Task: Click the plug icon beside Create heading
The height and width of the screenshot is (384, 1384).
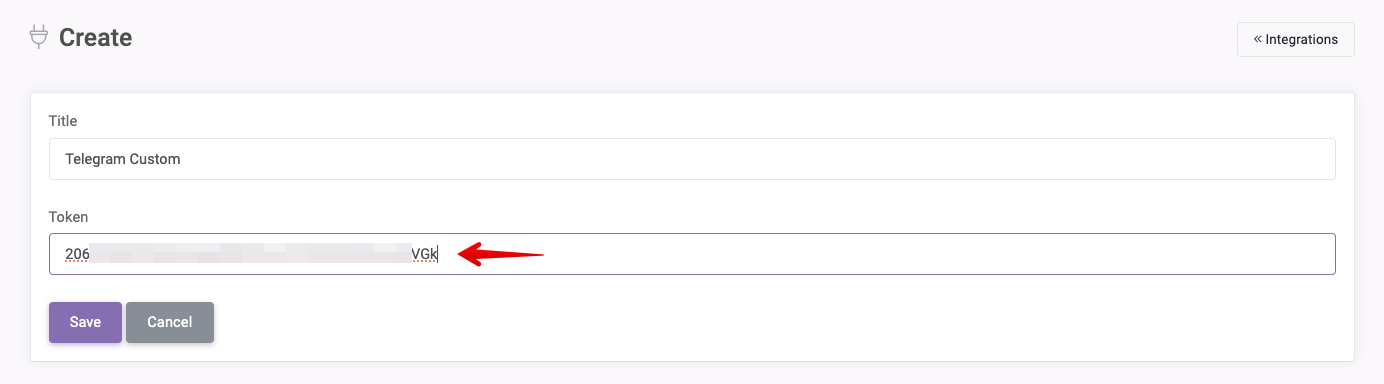Action: [x=39, y=37]
